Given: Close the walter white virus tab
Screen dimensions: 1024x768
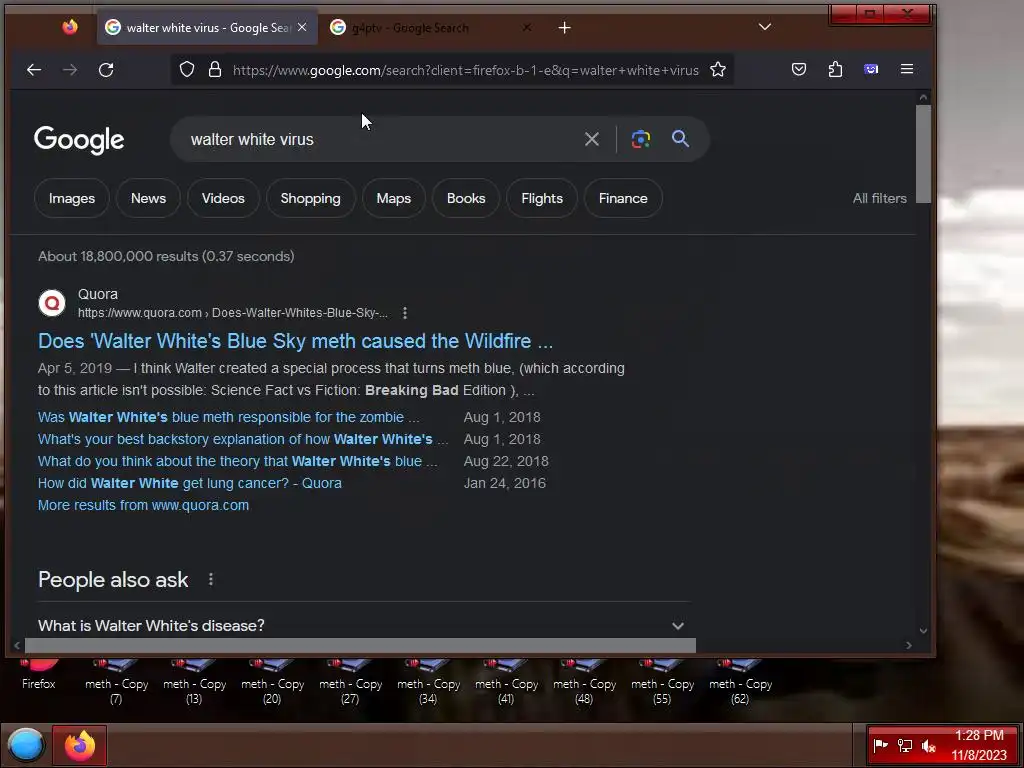Looking at the screenshot, I should [x=302, y=27].
